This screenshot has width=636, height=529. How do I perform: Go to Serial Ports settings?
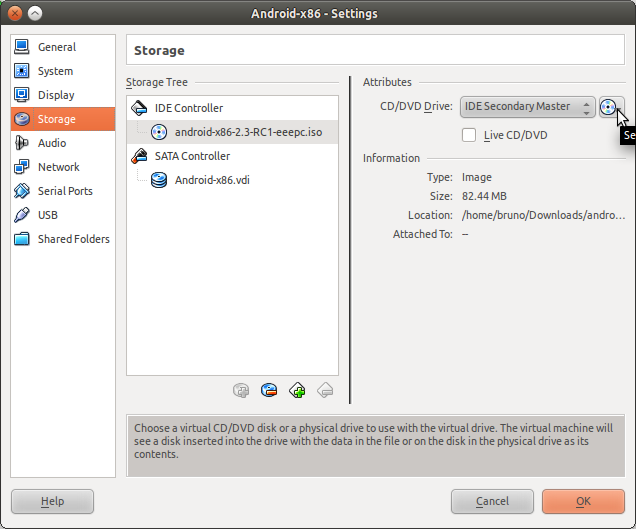(63, 191)
